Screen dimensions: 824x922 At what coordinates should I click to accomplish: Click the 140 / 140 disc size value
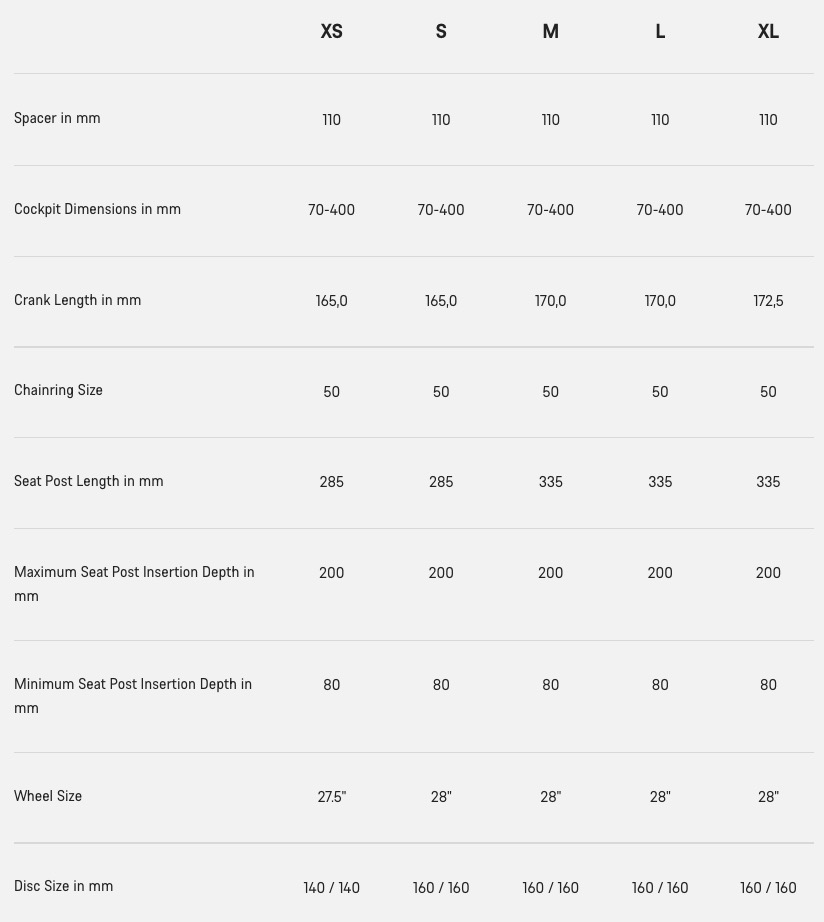(x=332, y=888)
